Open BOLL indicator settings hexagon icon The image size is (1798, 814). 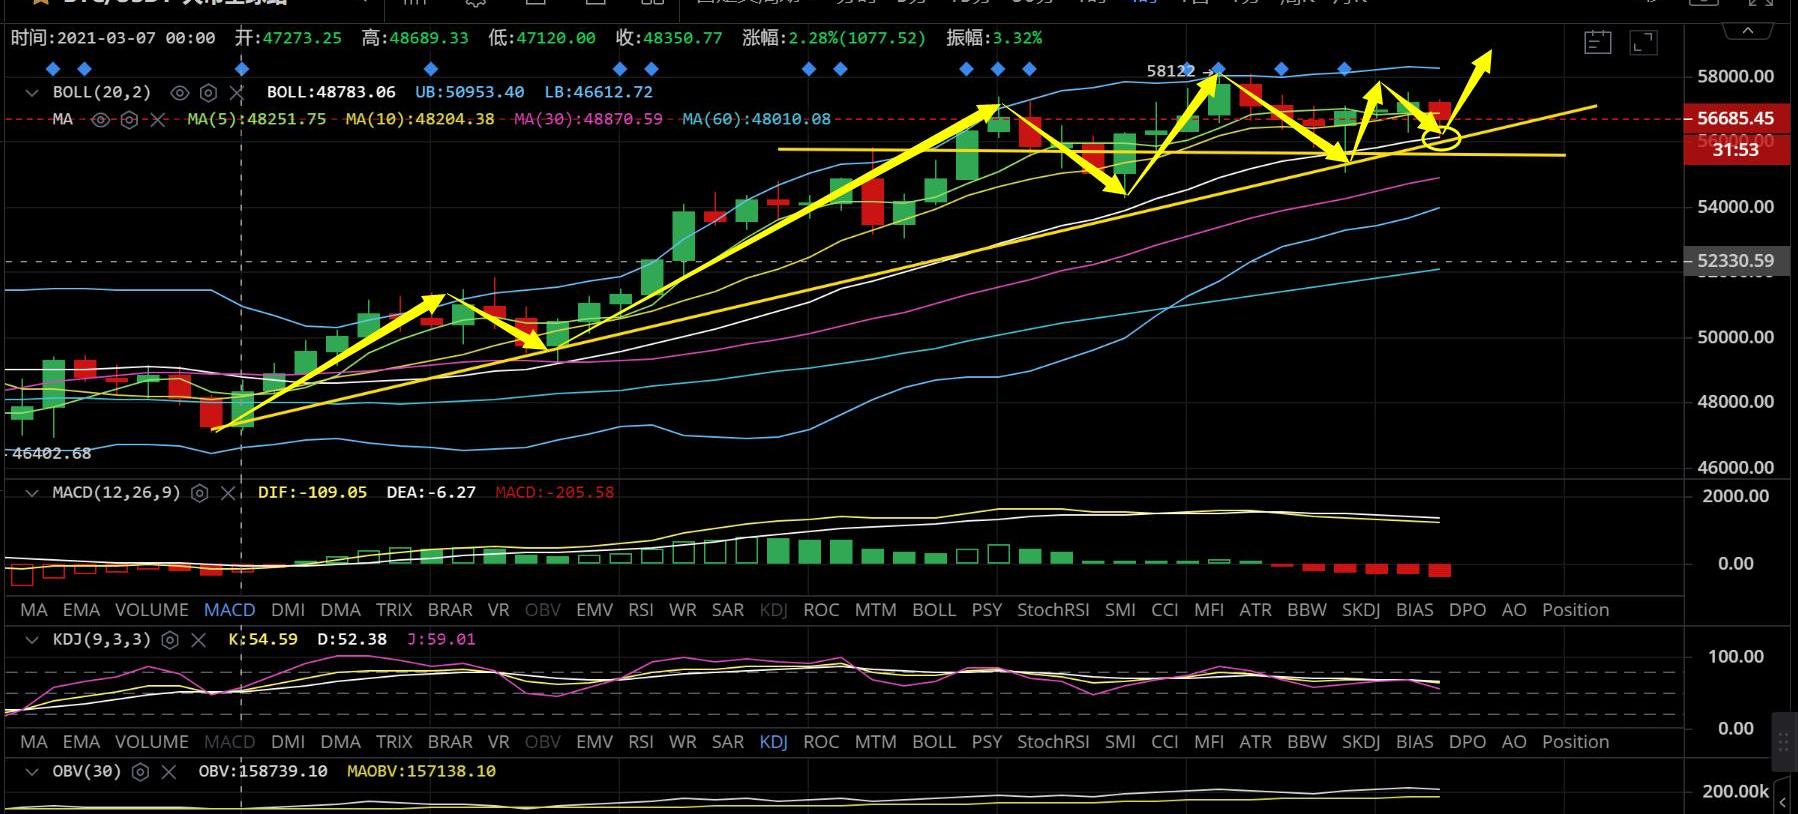click(x=208, y=93)
